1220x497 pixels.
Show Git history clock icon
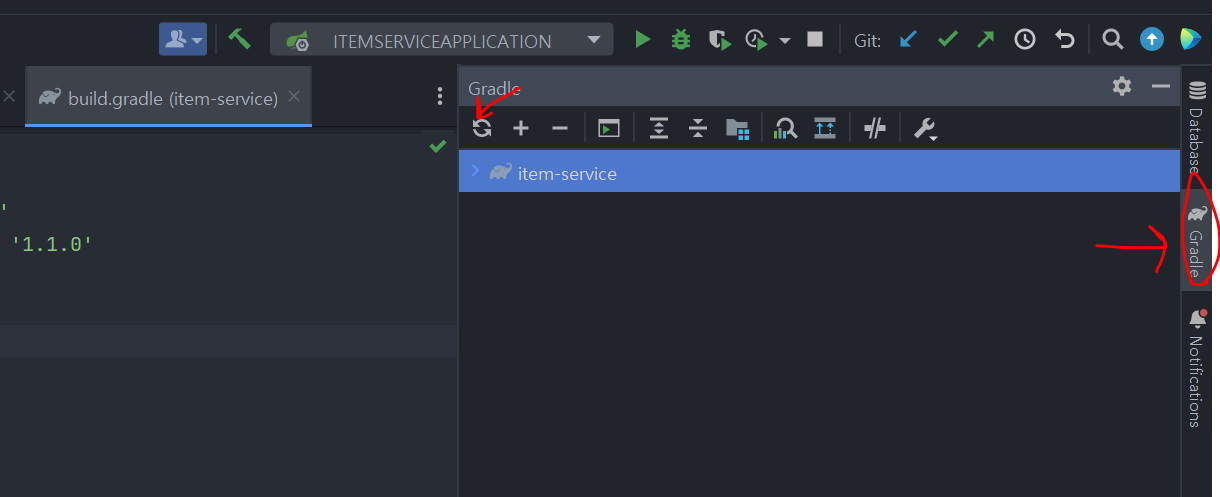1025,40
